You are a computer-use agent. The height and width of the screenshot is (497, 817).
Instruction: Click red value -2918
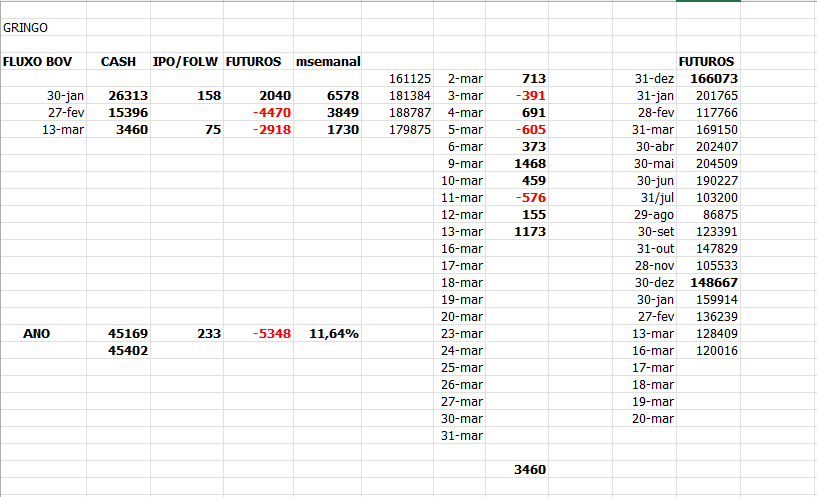pos(258,130)
